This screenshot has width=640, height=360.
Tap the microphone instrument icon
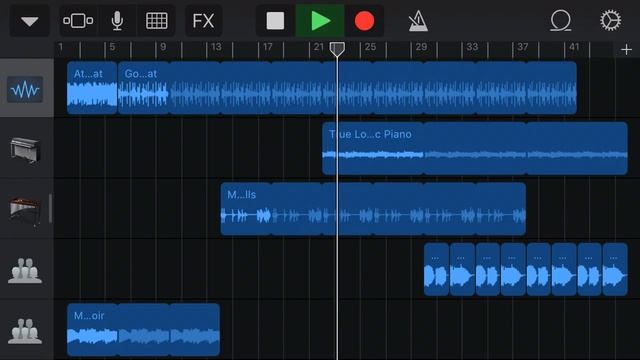(x=117, y=21)
